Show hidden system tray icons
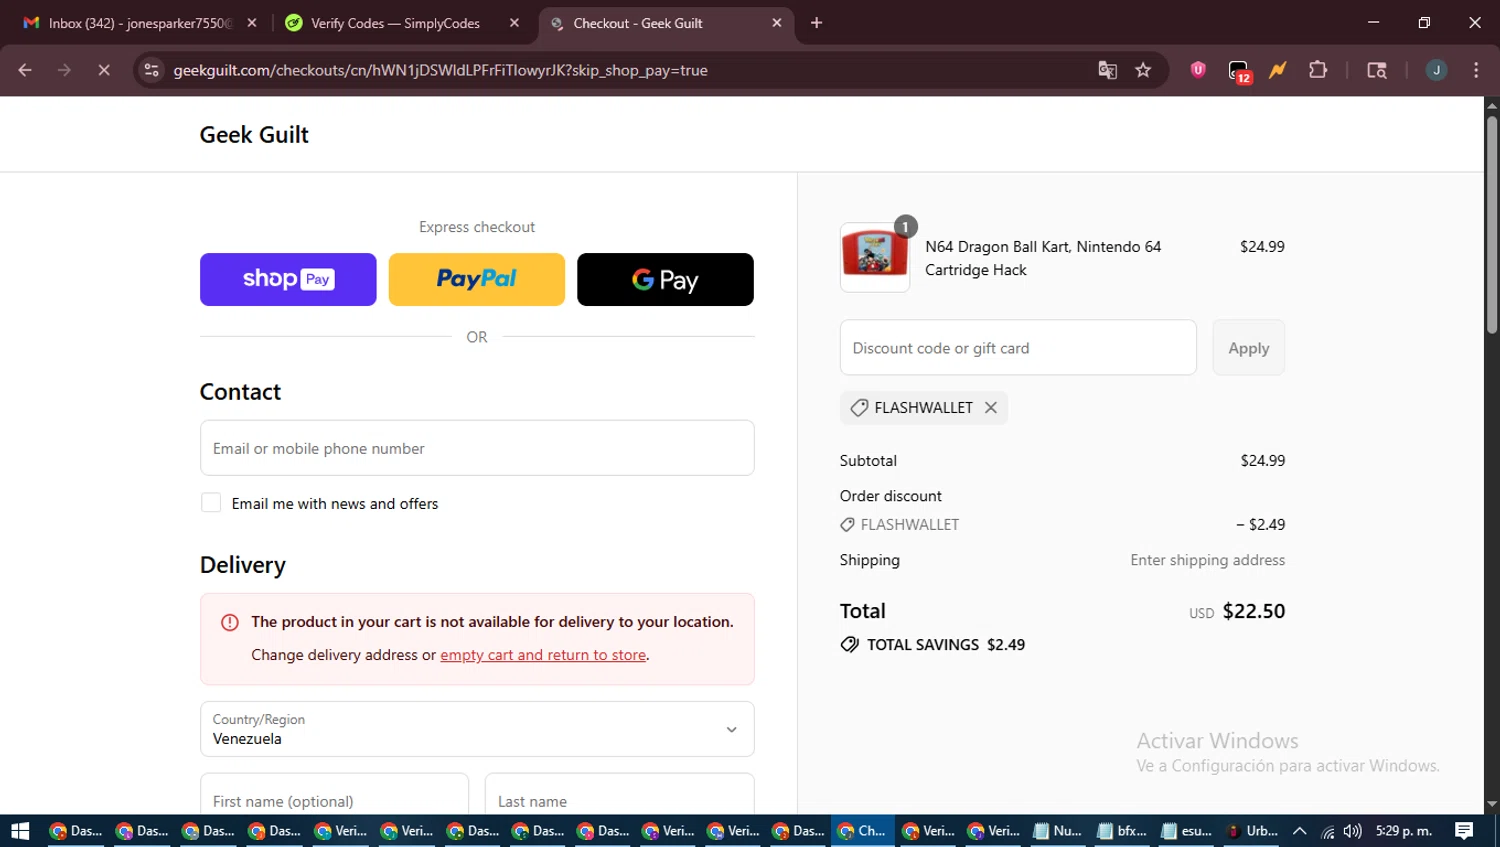Screen dimensions: 1500x847 (x=1299, y=831)
